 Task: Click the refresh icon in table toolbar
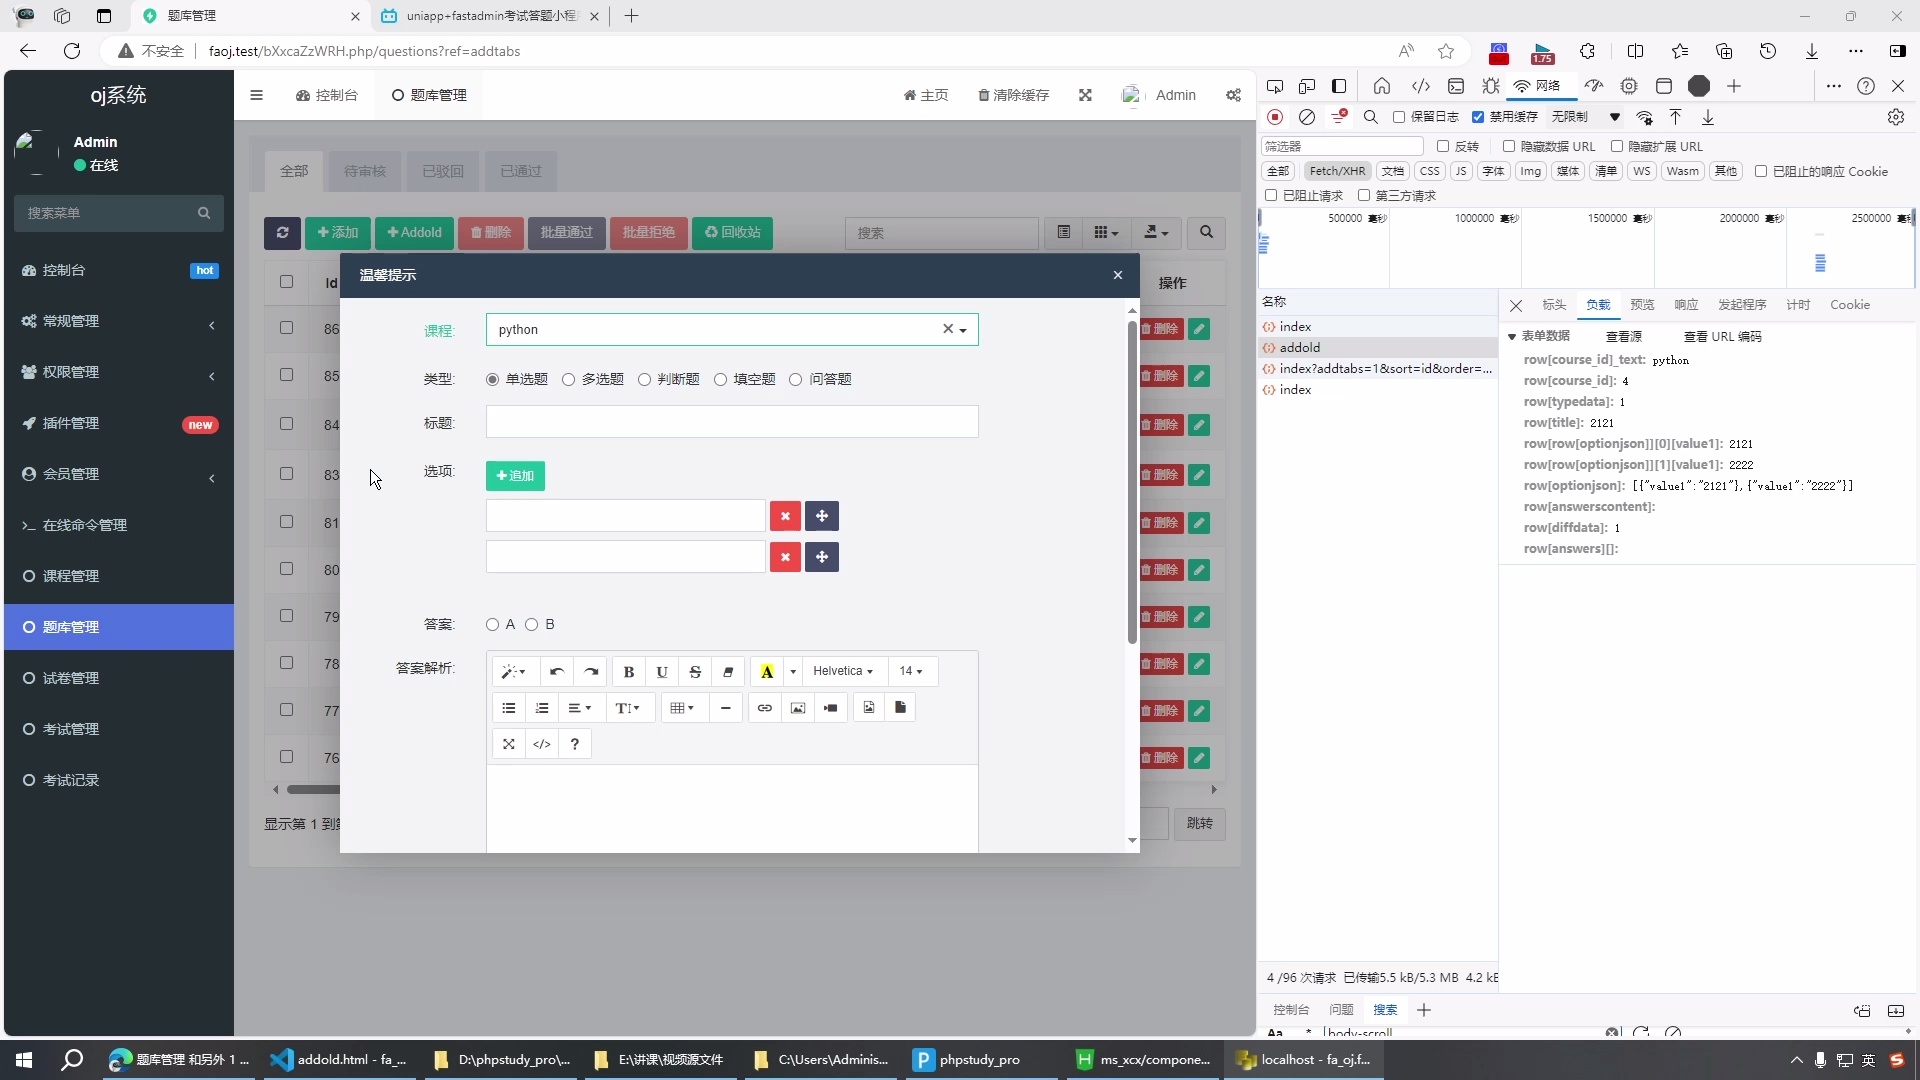tap(282, 233)
